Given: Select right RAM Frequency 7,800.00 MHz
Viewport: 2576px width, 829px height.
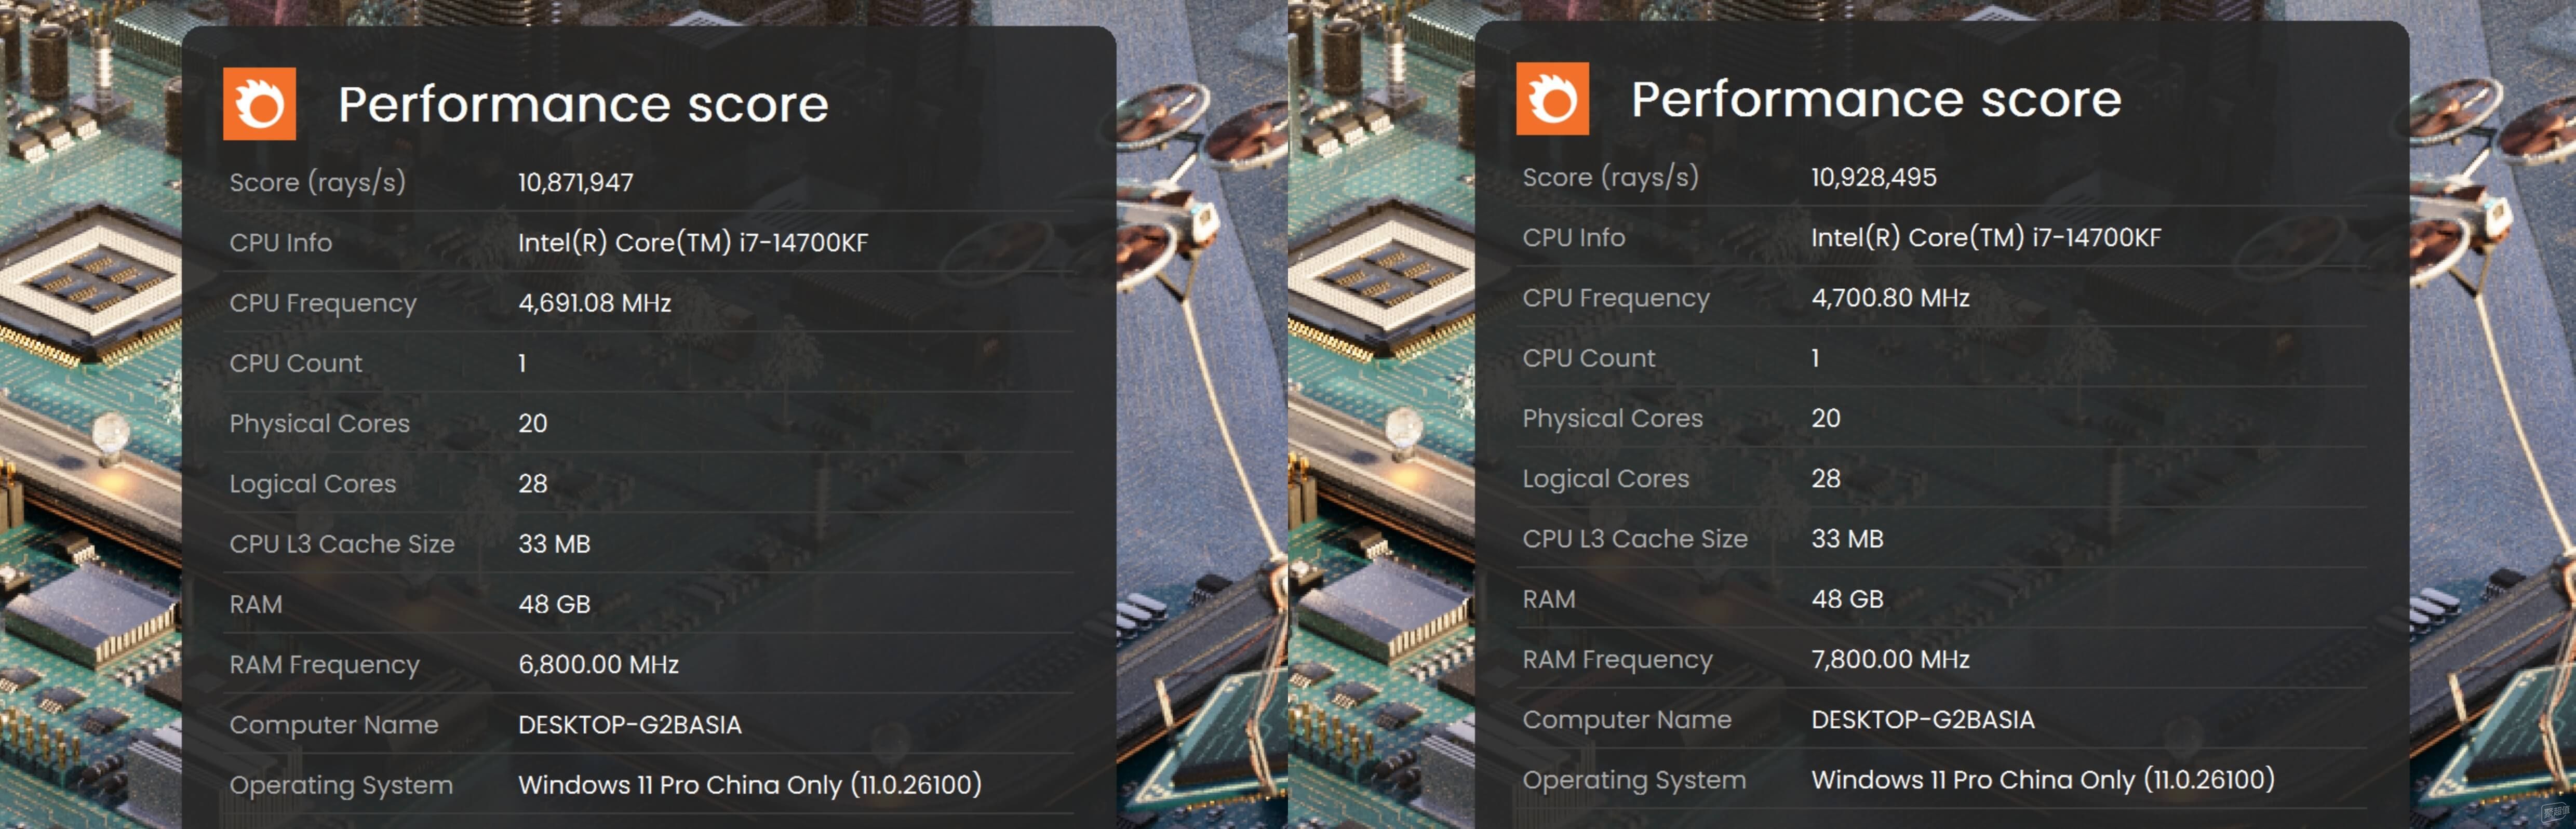Looking at the screenshot, I should point(1890,660).
